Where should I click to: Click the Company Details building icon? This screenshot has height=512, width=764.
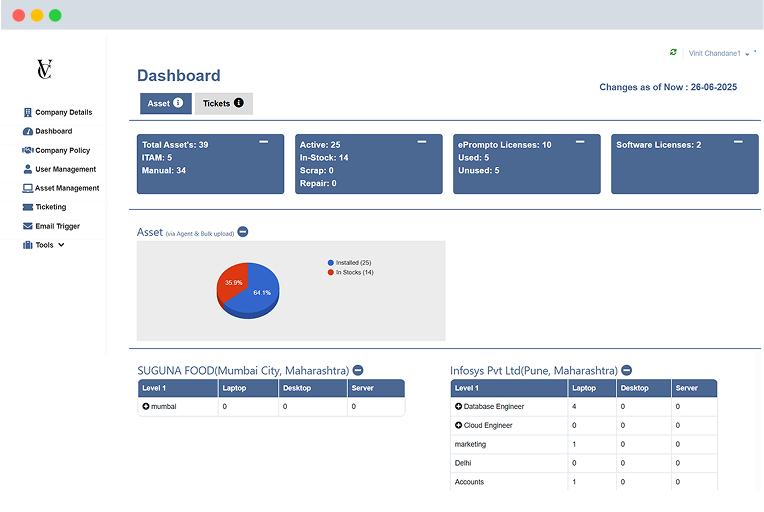click(x=27, y=112)
